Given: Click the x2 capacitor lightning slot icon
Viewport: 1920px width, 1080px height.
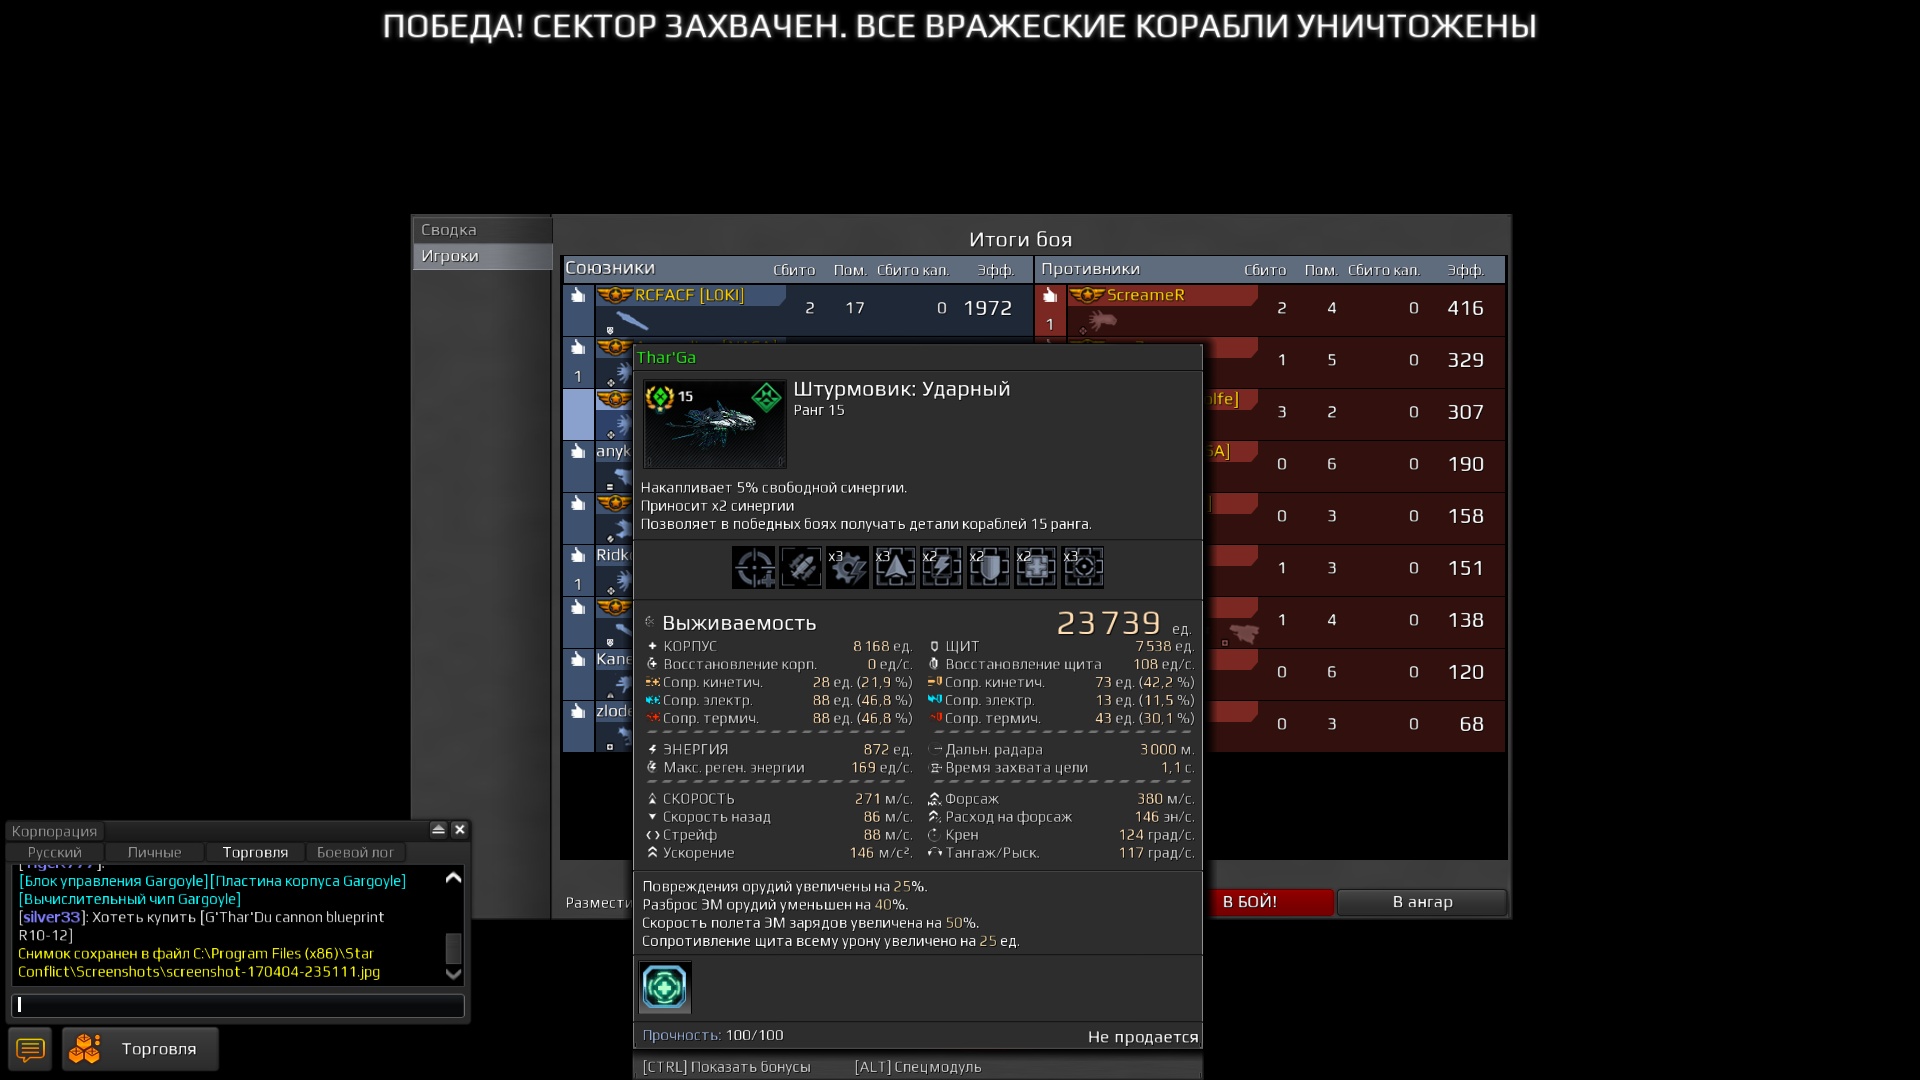Looking at the screenshot, I should coord(941,567).
